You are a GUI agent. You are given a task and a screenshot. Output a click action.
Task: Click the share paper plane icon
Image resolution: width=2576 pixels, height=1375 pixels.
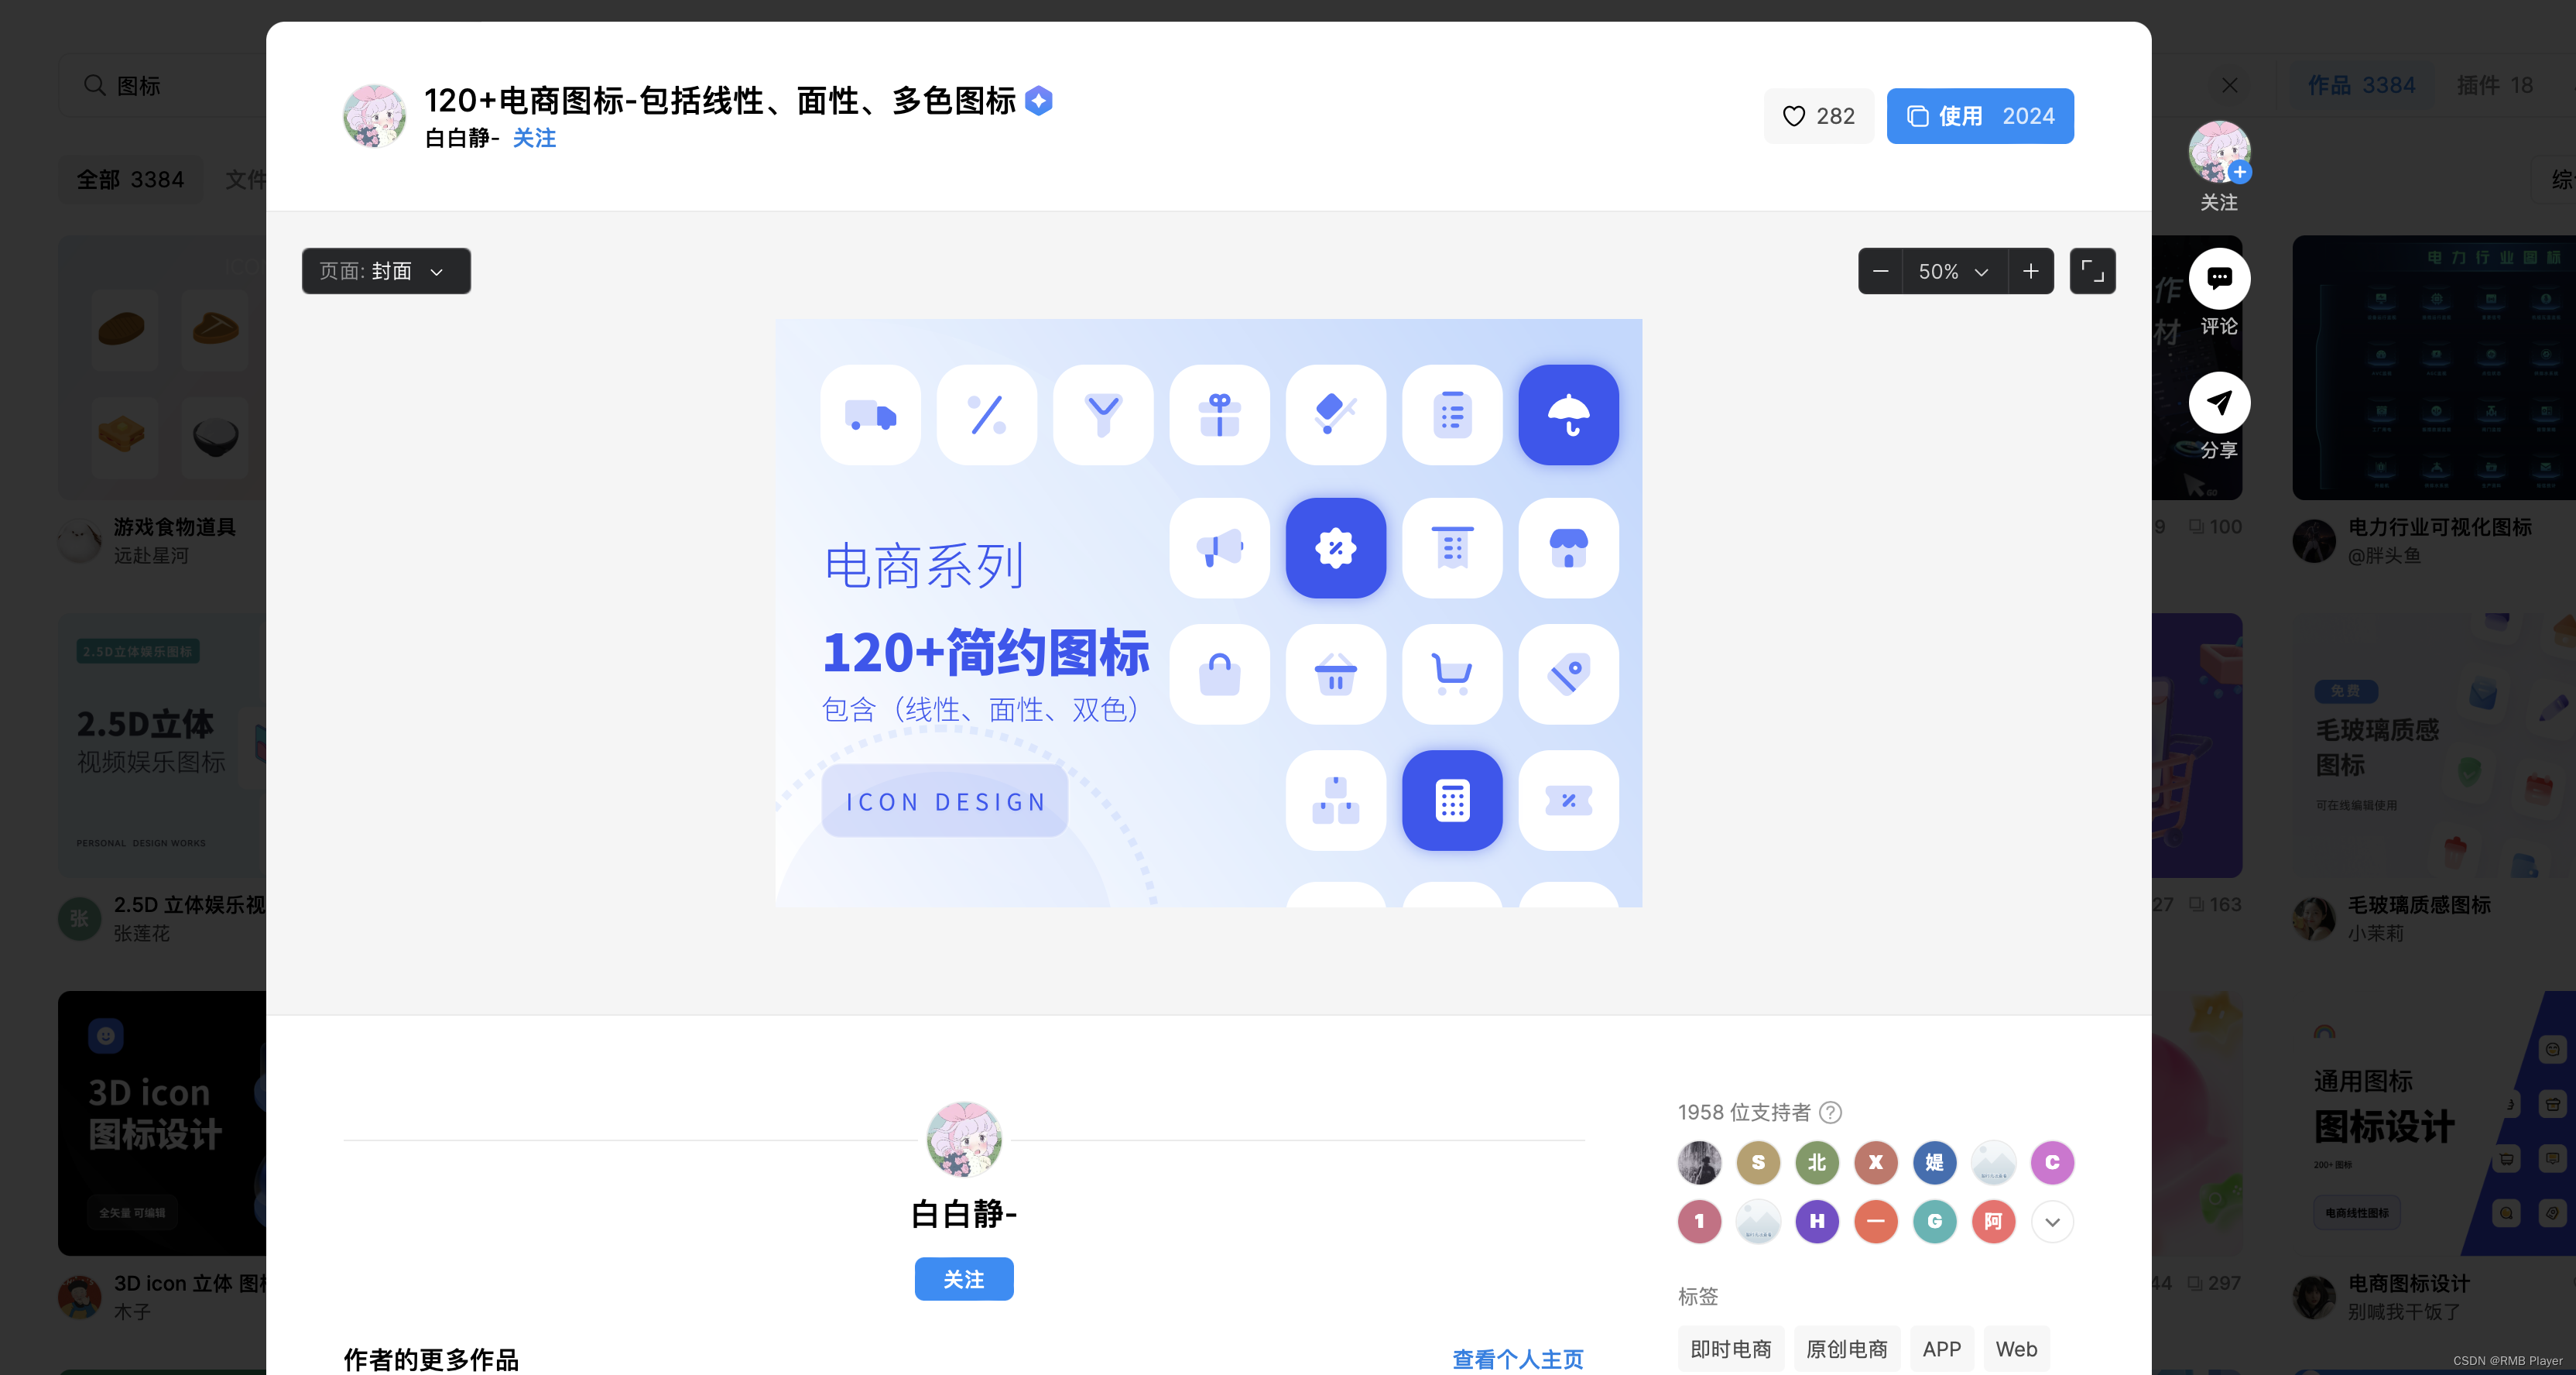[x=2219, y=402]
